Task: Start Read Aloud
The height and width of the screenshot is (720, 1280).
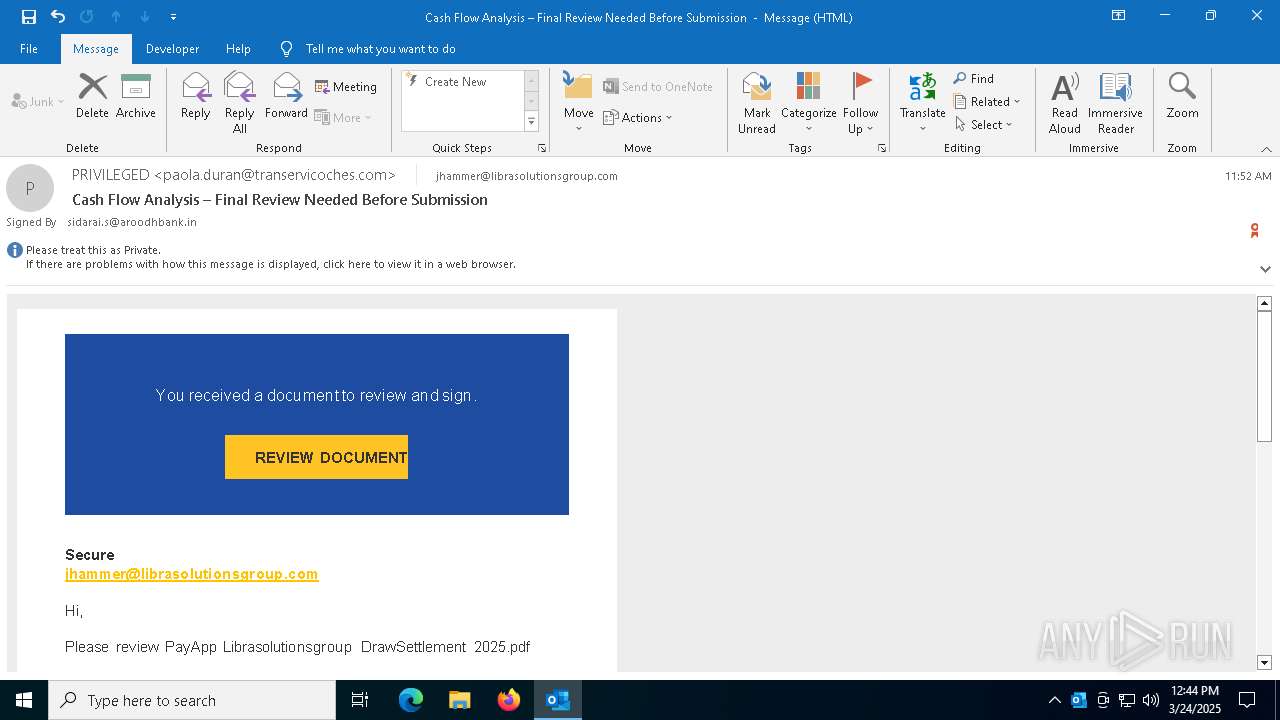Action: 1064,102
